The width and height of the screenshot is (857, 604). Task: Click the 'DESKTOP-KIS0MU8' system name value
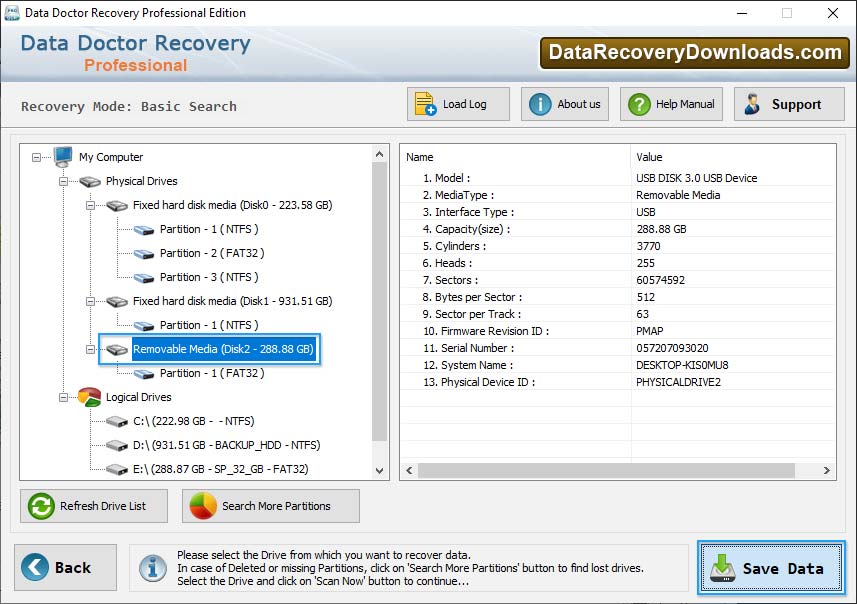(x=682, y=365)
